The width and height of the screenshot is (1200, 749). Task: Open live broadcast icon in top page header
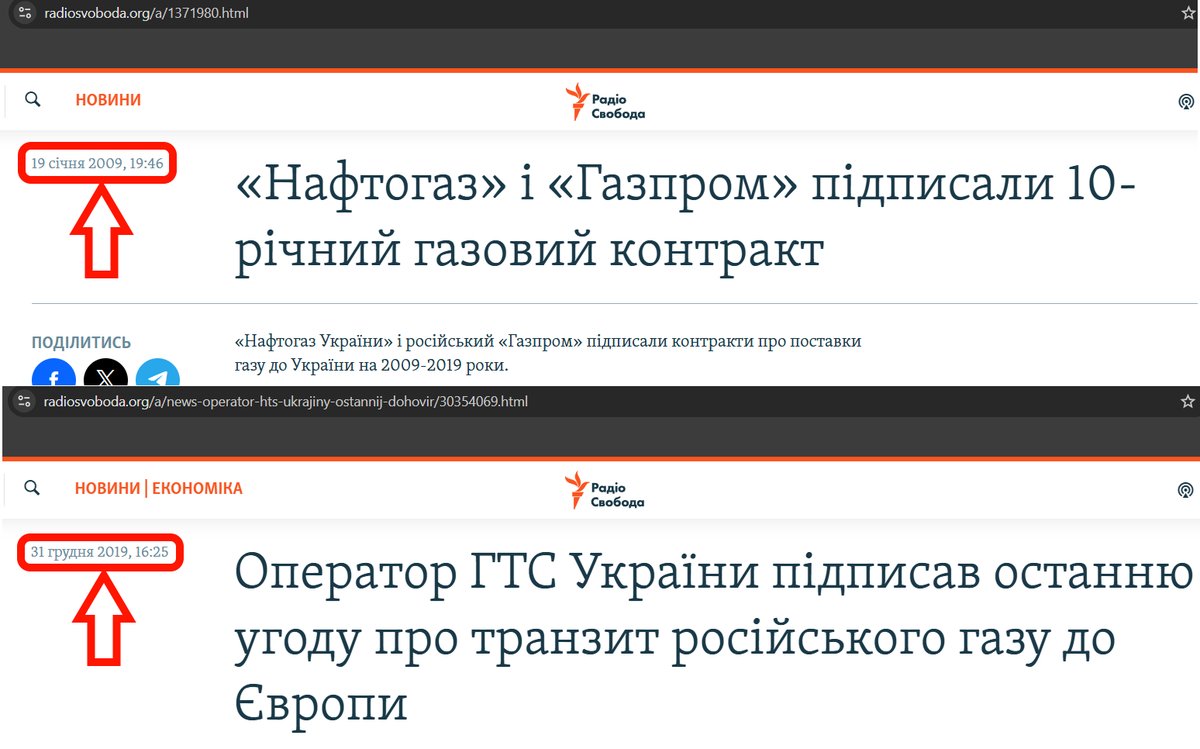(x=1186, y=101)
